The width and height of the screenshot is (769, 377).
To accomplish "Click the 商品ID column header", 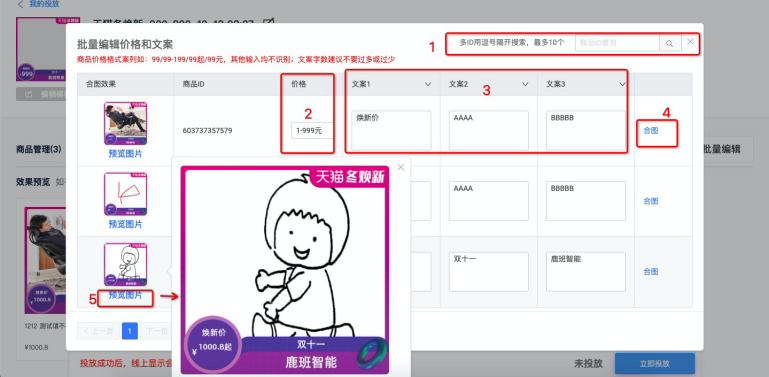I will 194,84.
